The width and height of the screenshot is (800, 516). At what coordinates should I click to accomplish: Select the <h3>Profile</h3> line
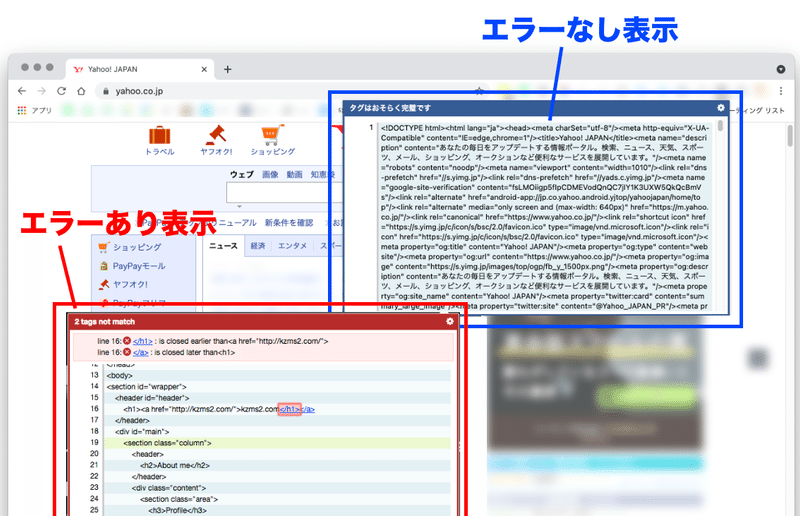(277, 510)
